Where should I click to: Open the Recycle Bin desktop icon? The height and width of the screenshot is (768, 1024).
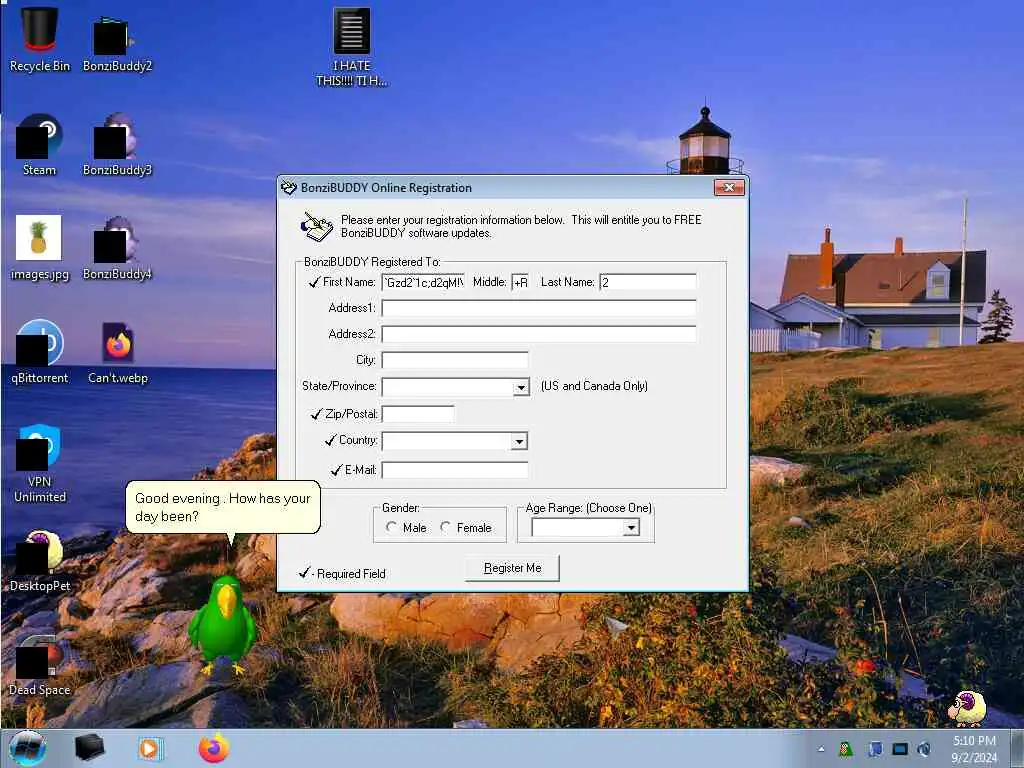click(x=39, y=39)
